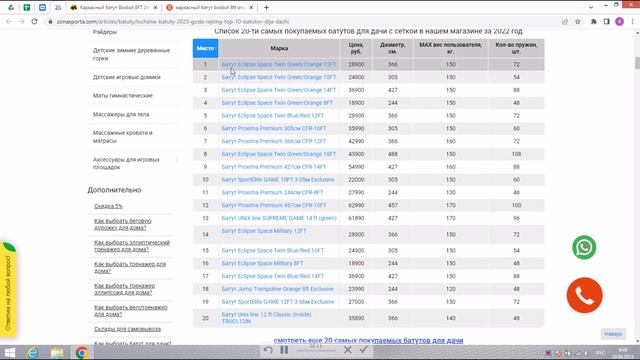Reload the current page

click(x=34, y=21)
